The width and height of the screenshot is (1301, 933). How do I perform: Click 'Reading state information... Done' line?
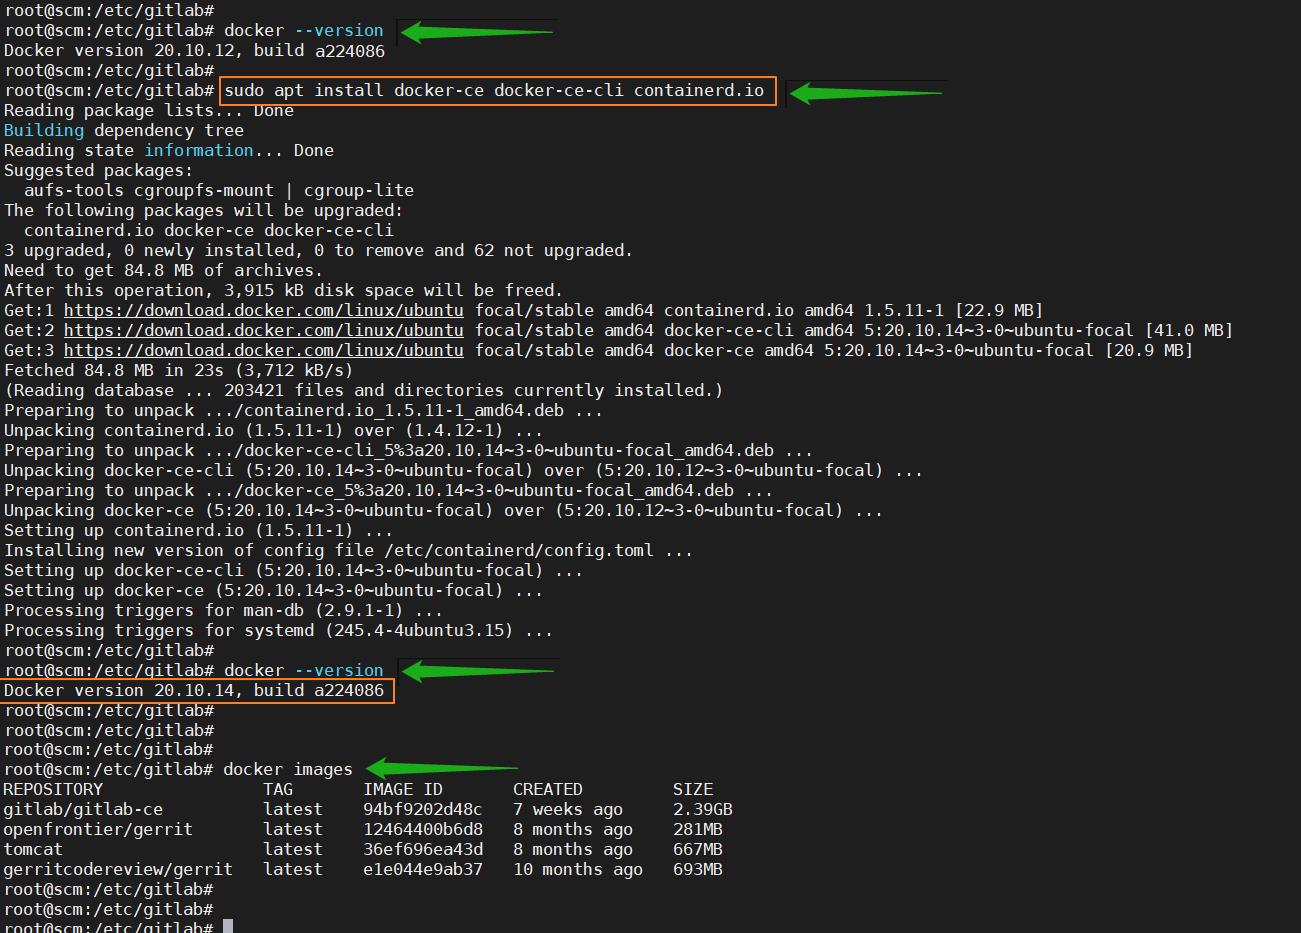coord(169,150)
